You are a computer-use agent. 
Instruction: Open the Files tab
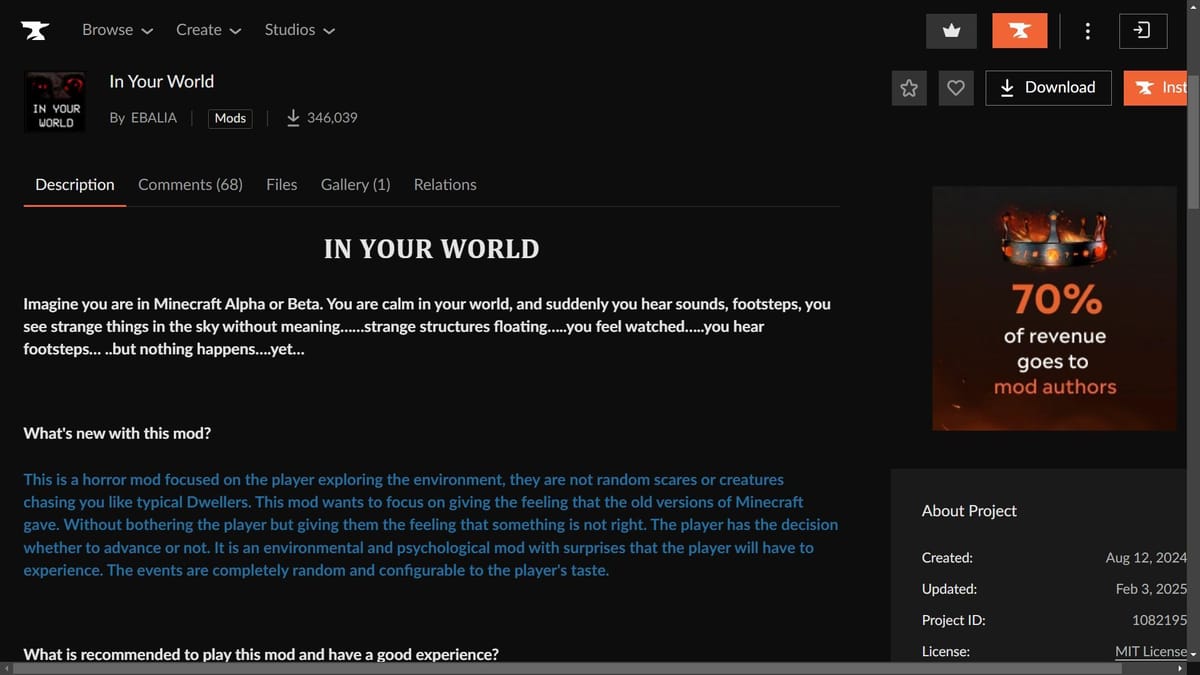(x=281, y=184)
